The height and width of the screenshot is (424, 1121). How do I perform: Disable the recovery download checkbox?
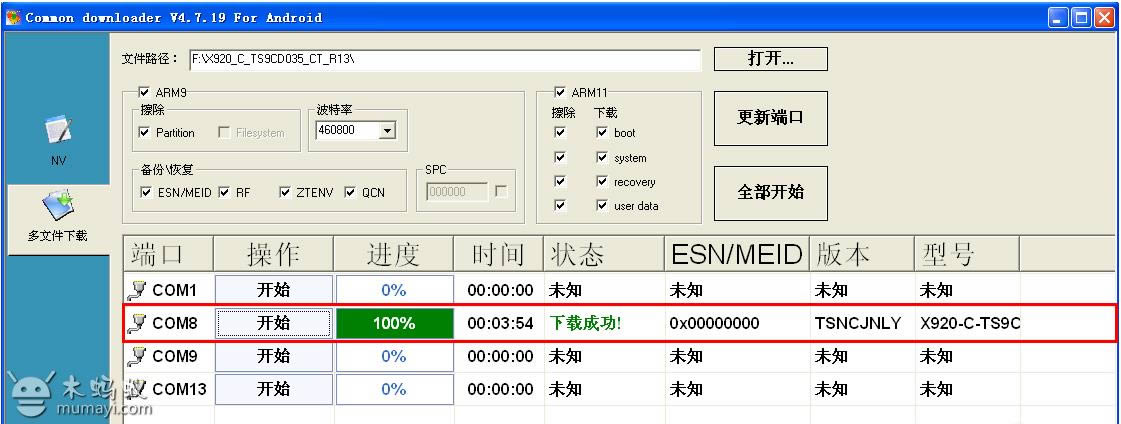(602, 182)
